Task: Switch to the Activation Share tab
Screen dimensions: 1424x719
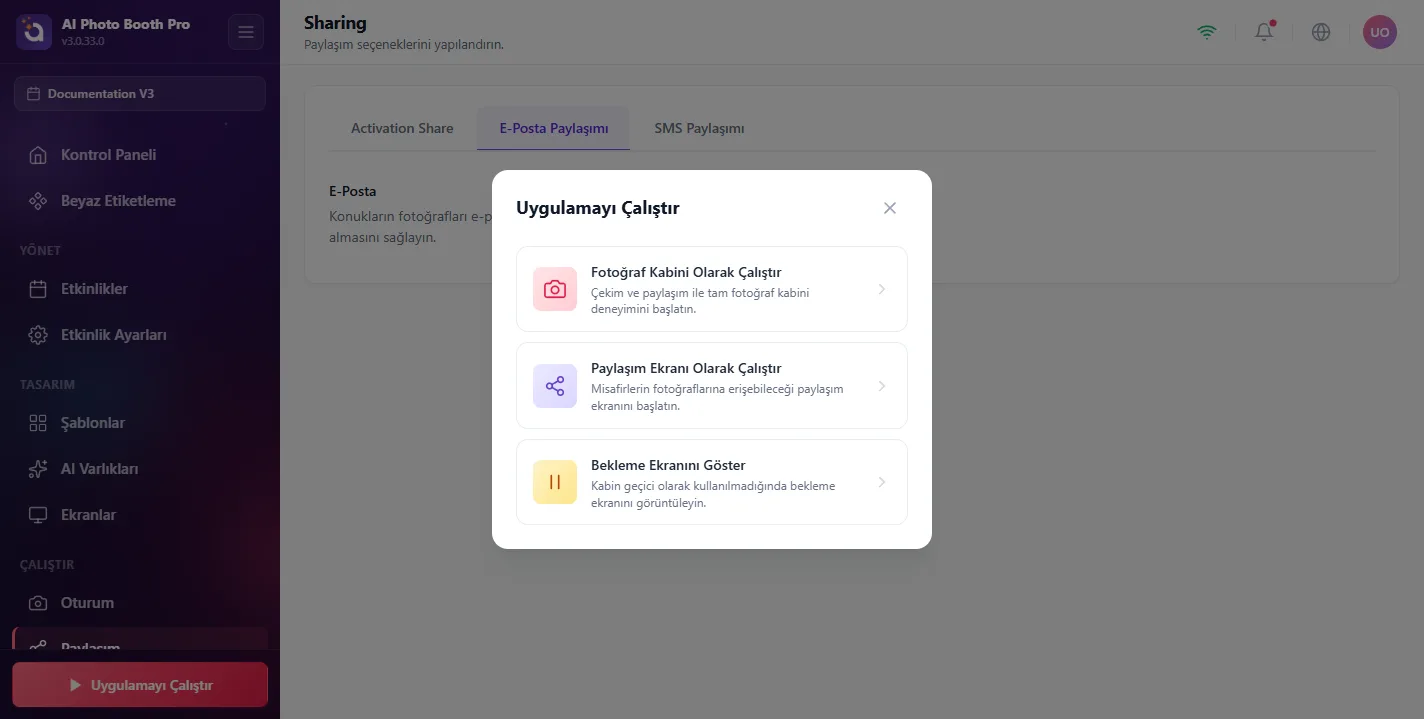Action: coord(402,128)
